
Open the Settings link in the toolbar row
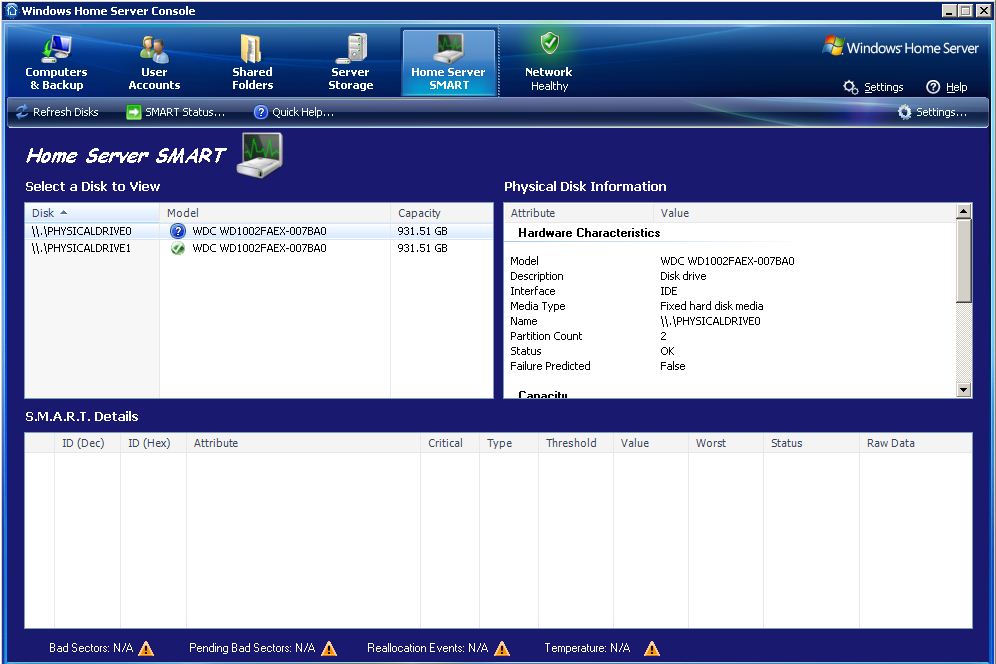[x=932, y=112]
